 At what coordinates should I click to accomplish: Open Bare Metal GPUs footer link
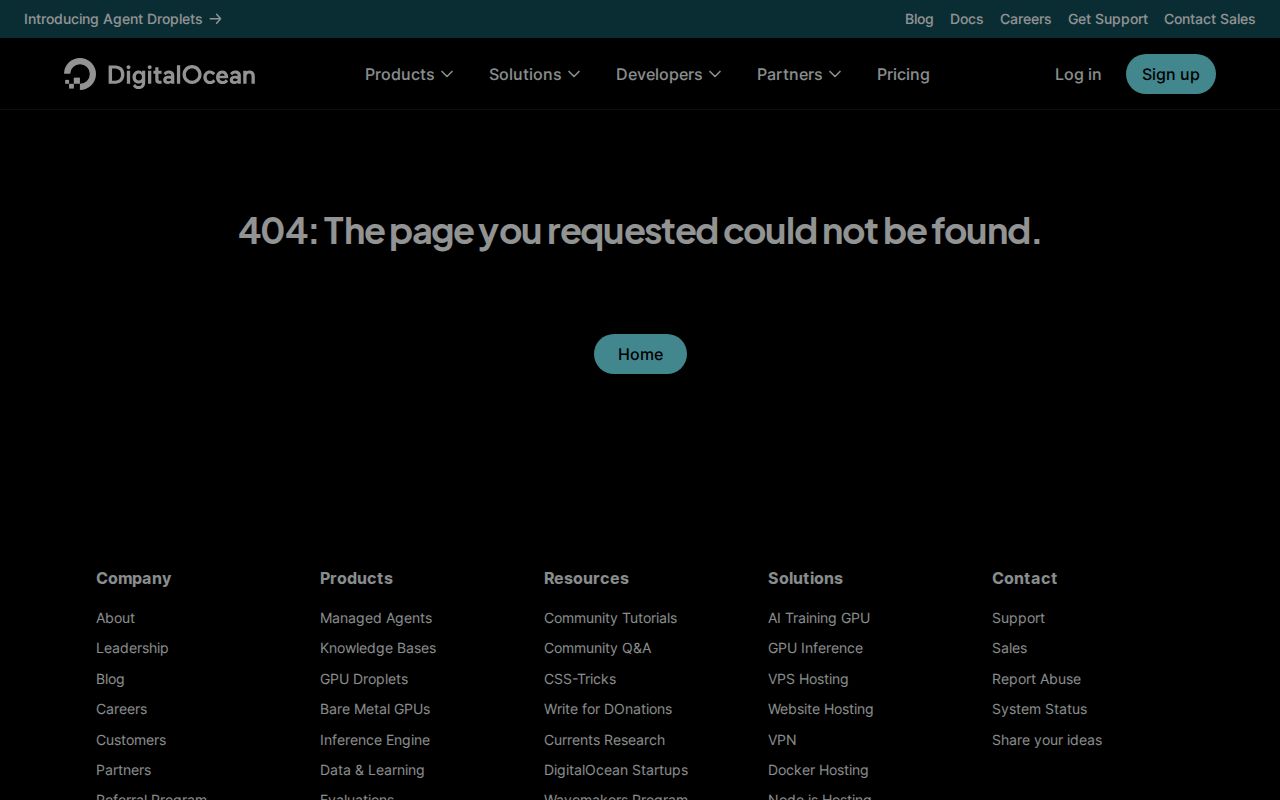[x=375, y=709]
